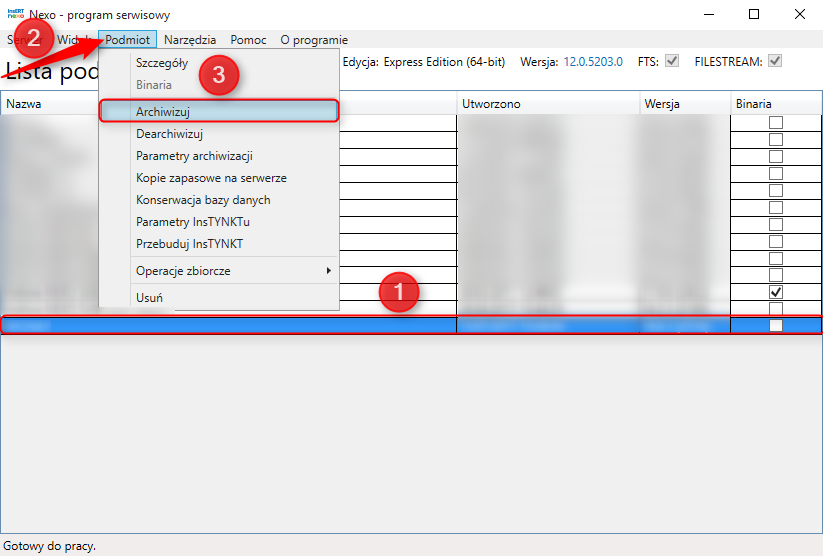The image size is (823, 556).
Task: Tick Binaria checkbox in the highlighted row
Action: [775, 326]
